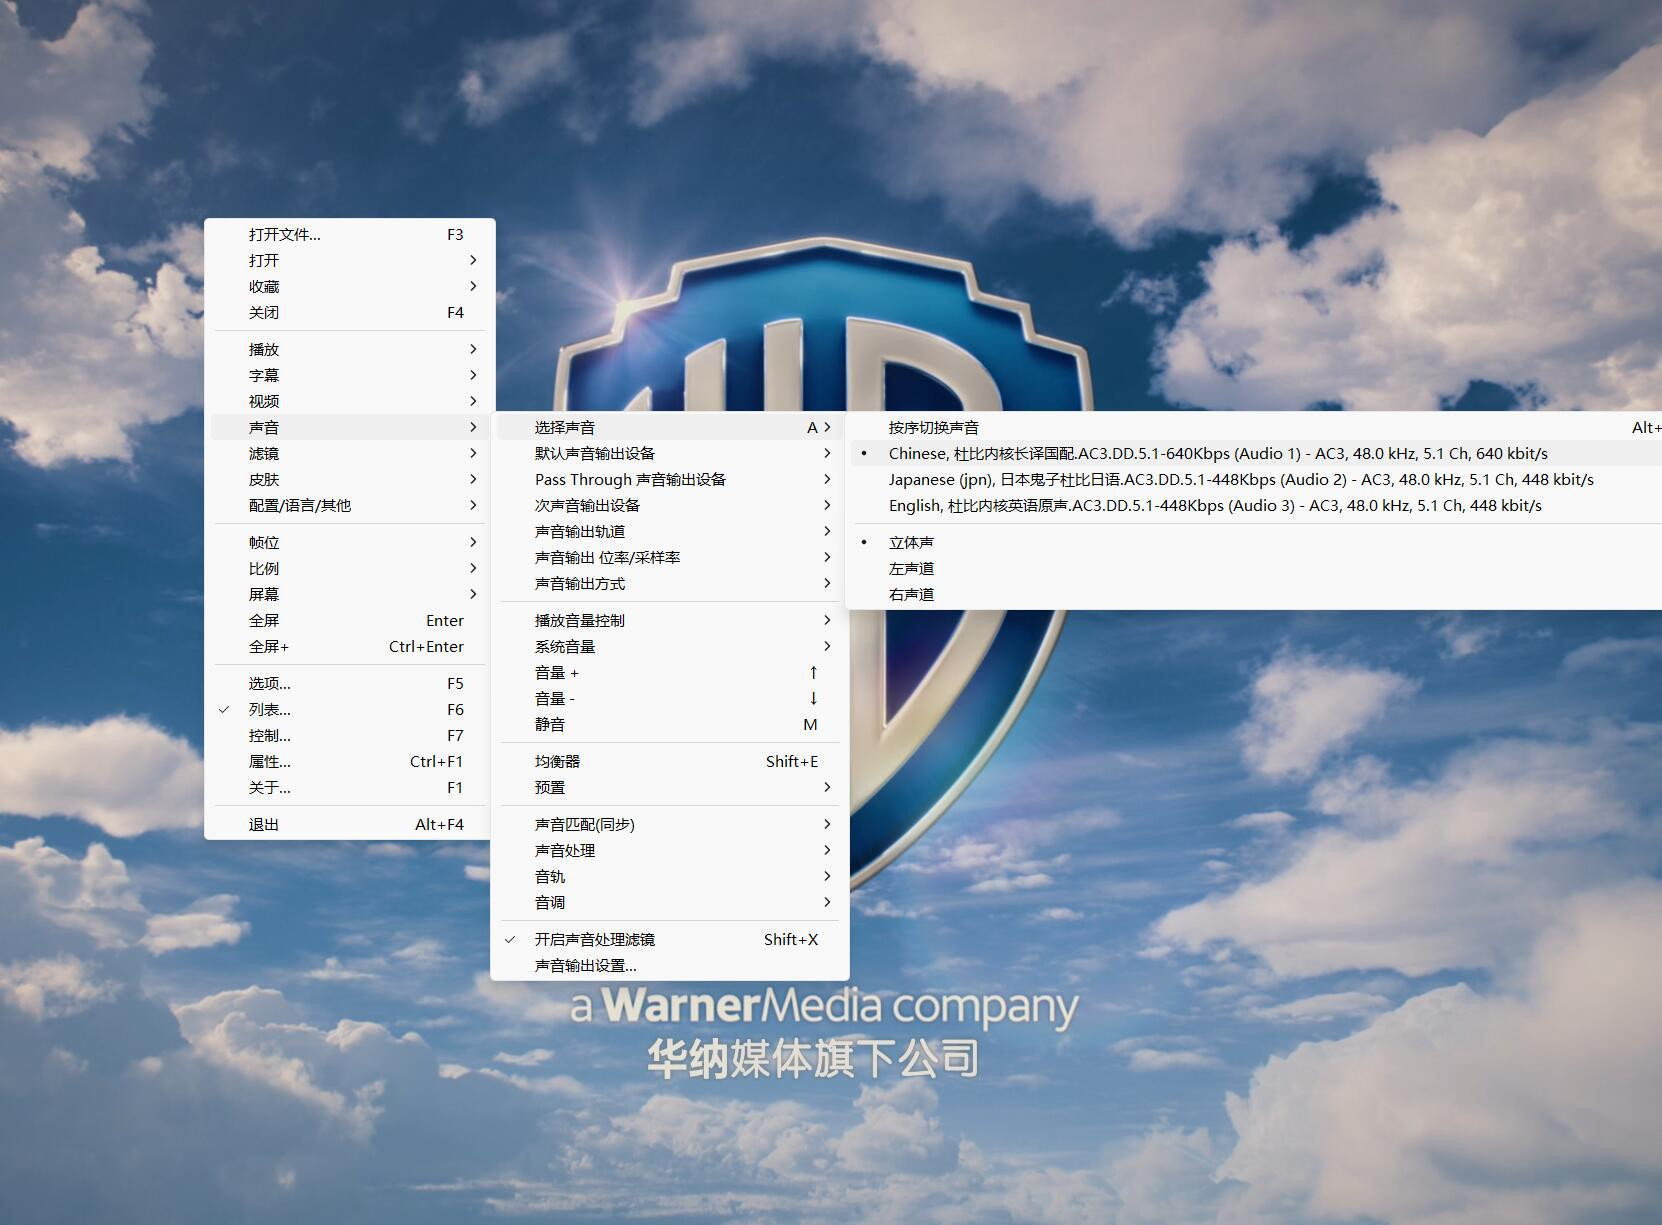Switch to 全屏 mode

point(350,620)
